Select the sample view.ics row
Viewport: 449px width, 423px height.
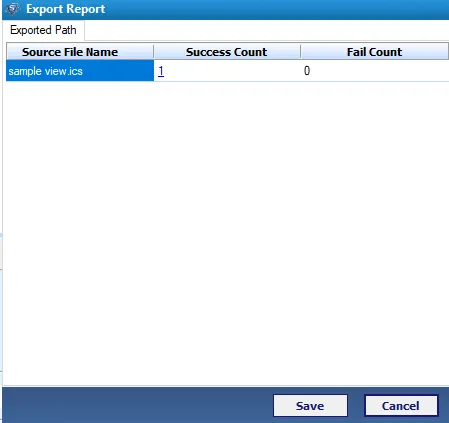(227, 71)
